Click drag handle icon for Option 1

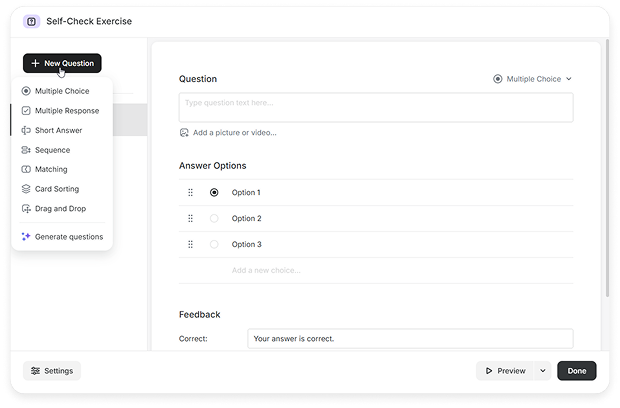pyautogui.click(x=190, y=192)
